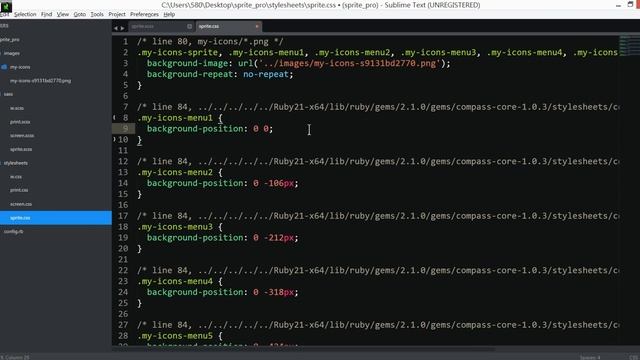Click line number 24 in the gutter
This screenshot has height=360, width=640.
[x=123, y=292]
